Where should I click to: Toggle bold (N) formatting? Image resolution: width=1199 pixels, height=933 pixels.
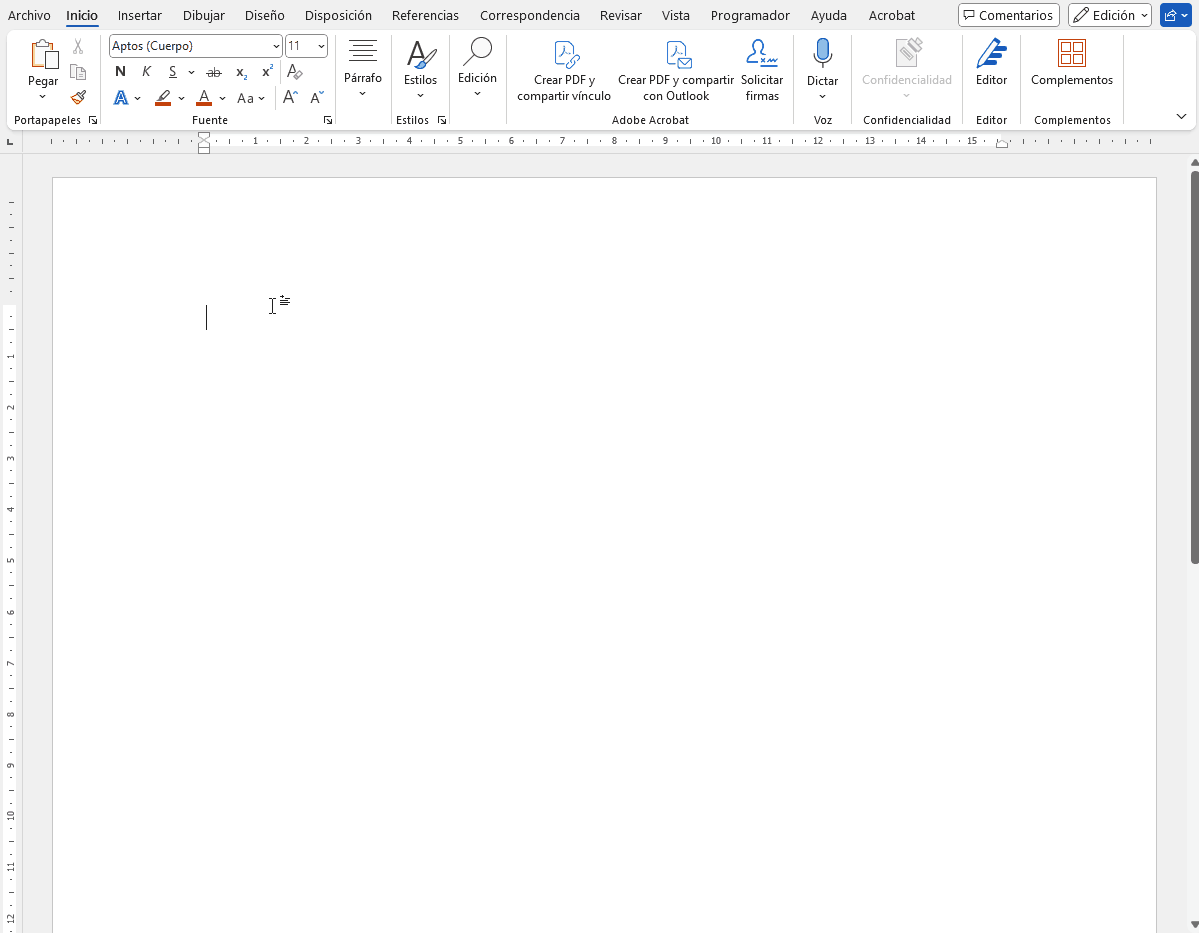(121, 72)
